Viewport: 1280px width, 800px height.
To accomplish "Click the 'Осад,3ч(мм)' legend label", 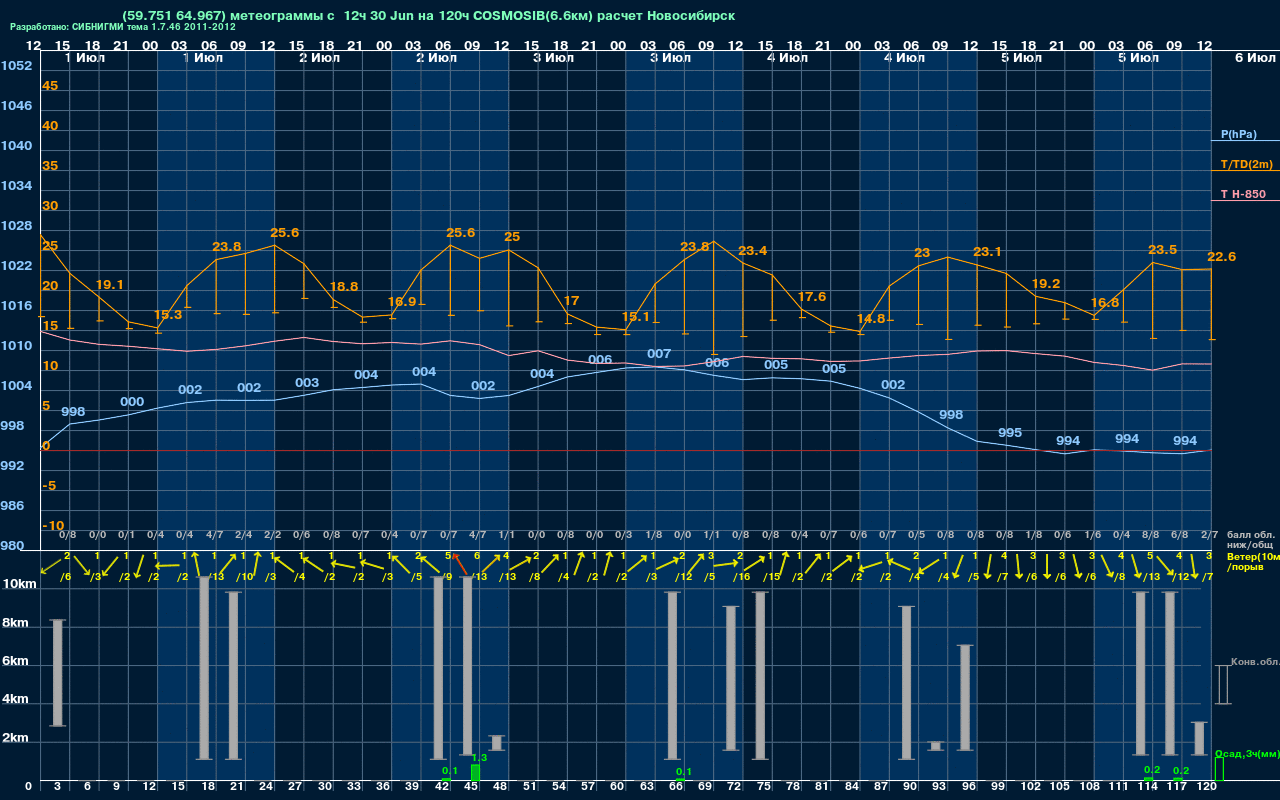I will [1245, 754].
